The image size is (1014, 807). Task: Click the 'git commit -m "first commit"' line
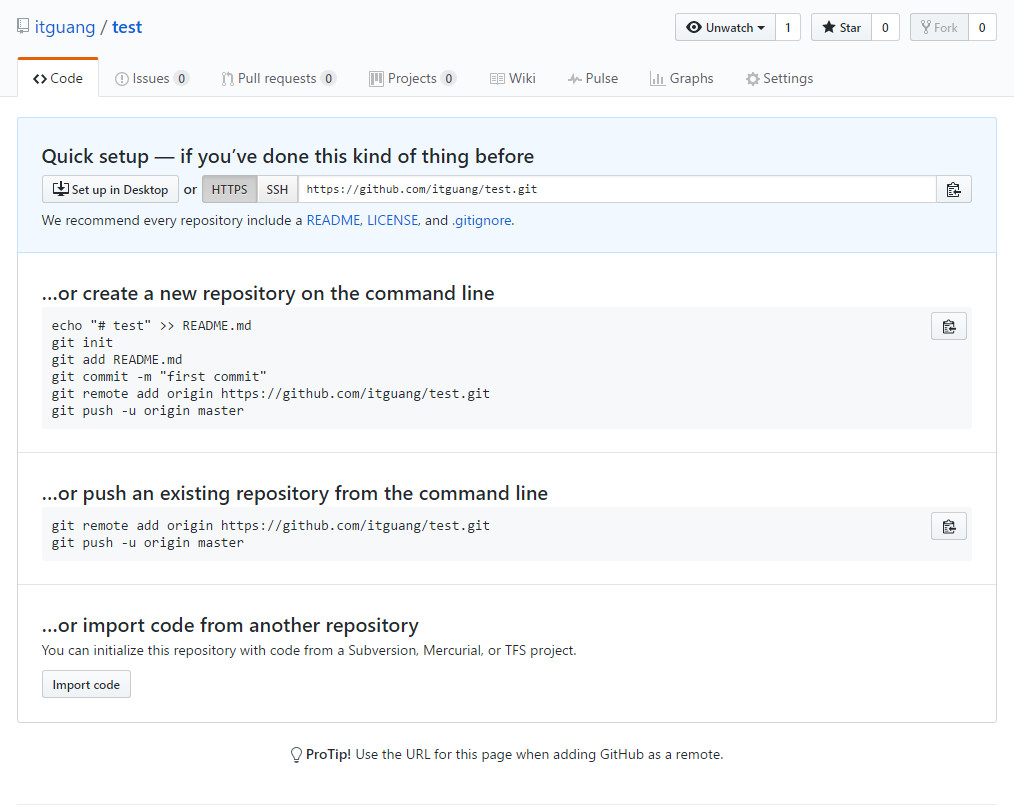point(159,376)
